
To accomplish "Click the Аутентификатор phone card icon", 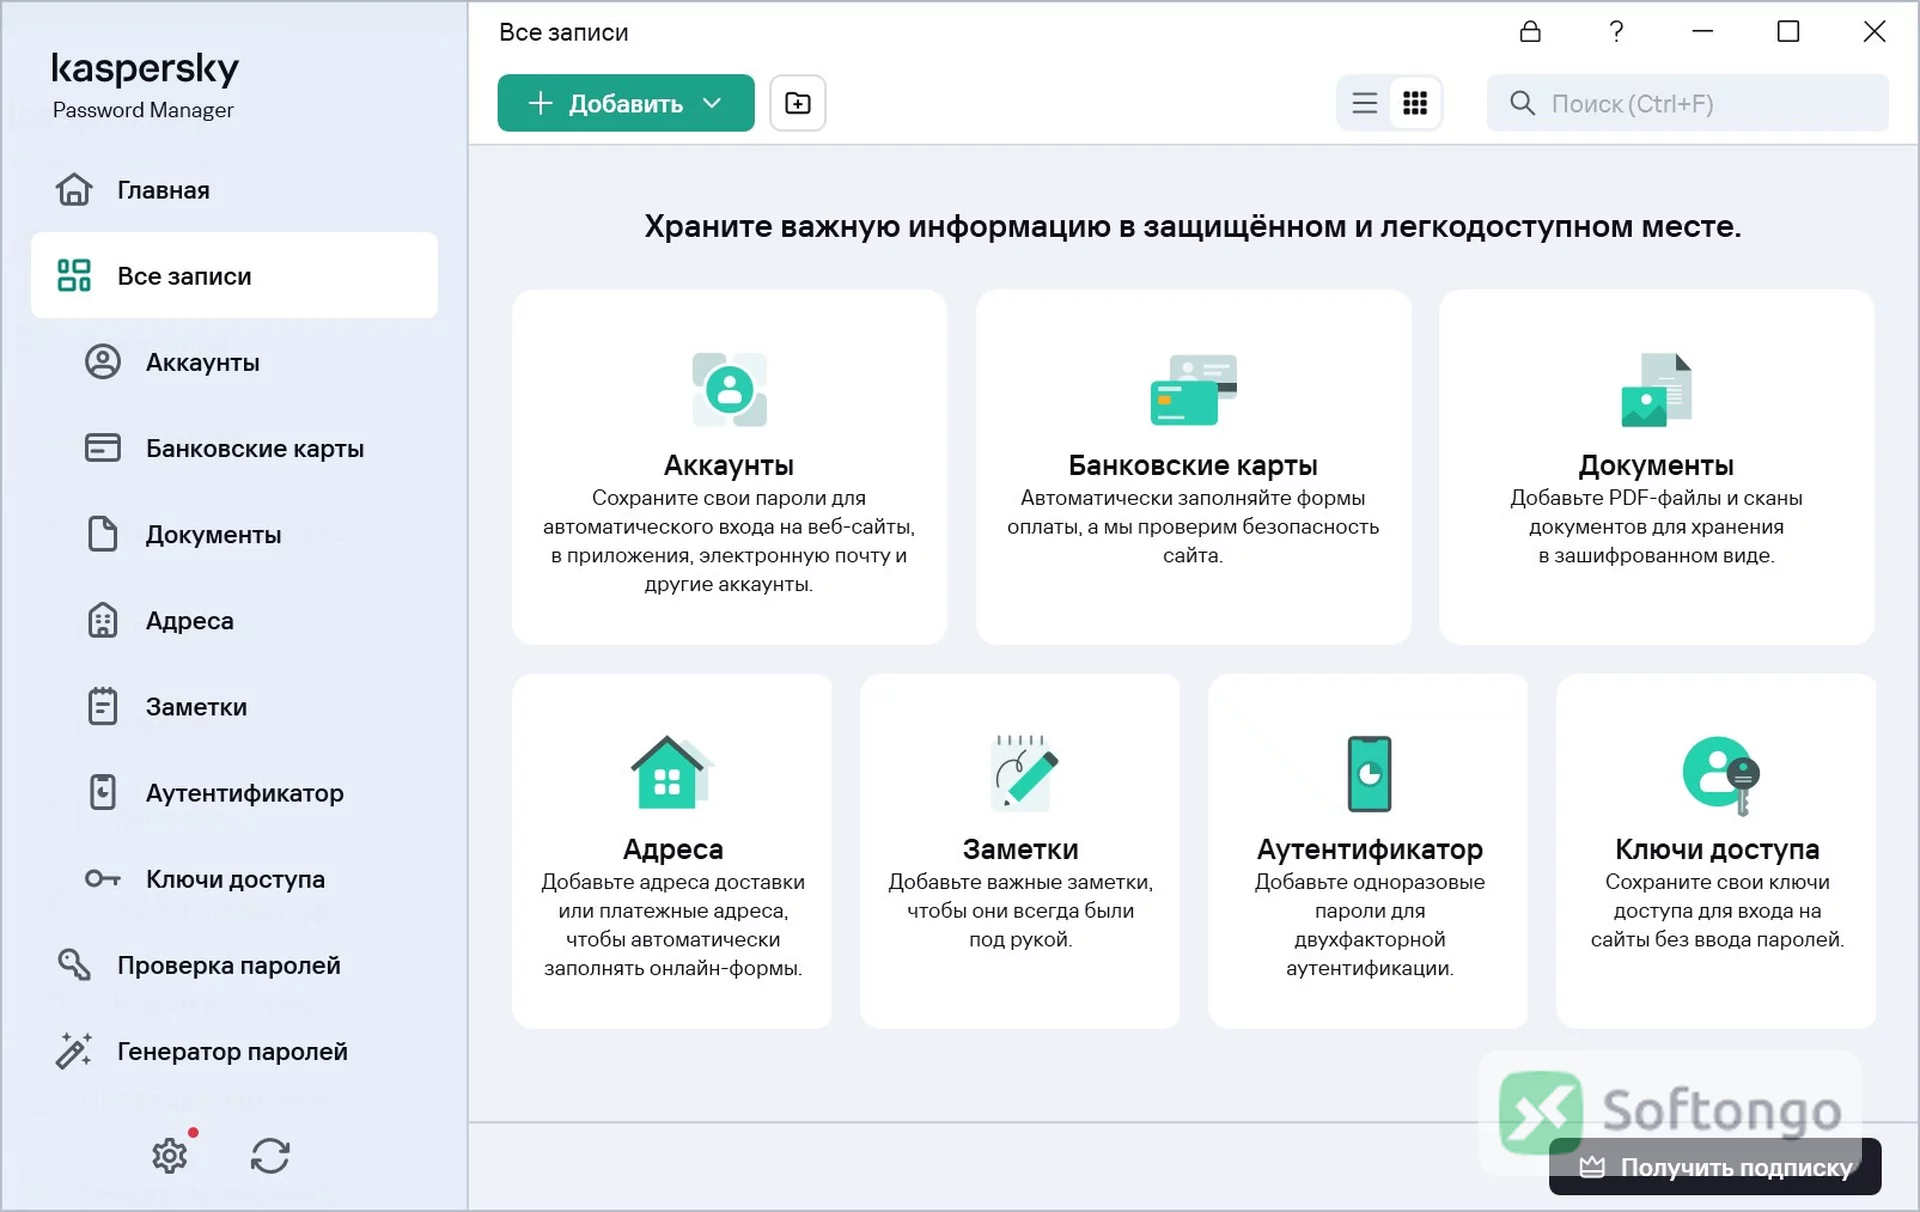I will [x=1370, y=773].
